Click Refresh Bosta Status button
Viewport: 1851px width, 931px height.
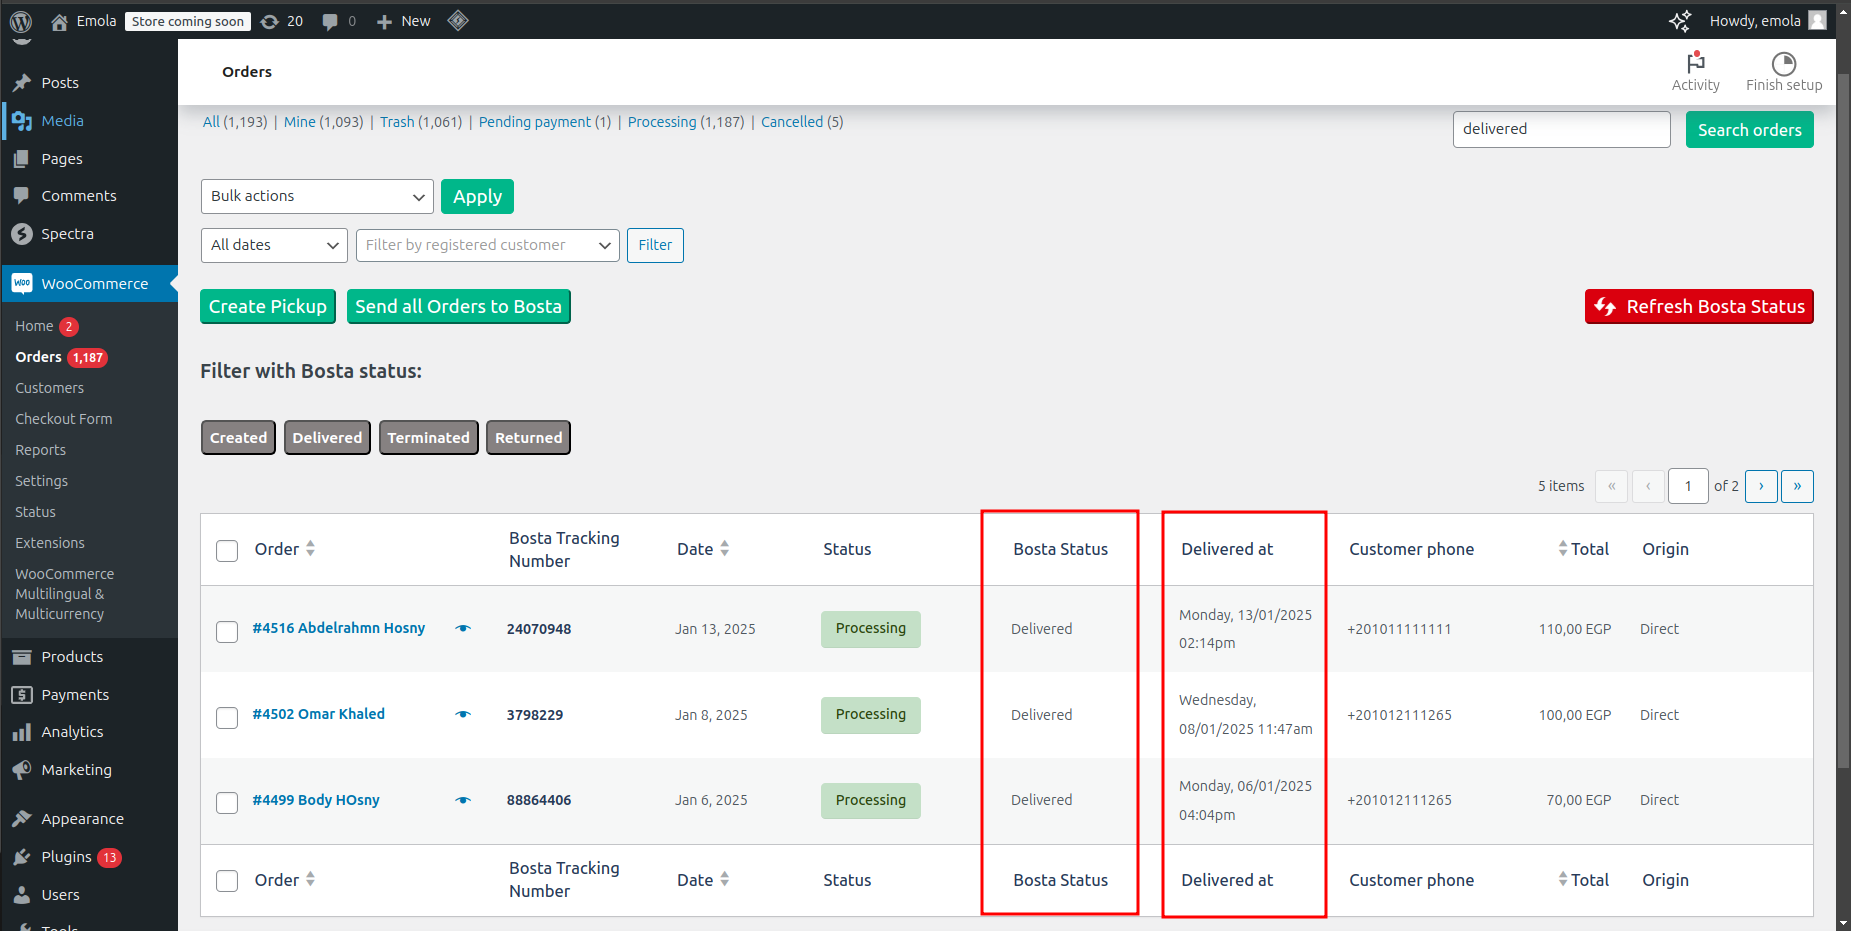pos(1699,307)
